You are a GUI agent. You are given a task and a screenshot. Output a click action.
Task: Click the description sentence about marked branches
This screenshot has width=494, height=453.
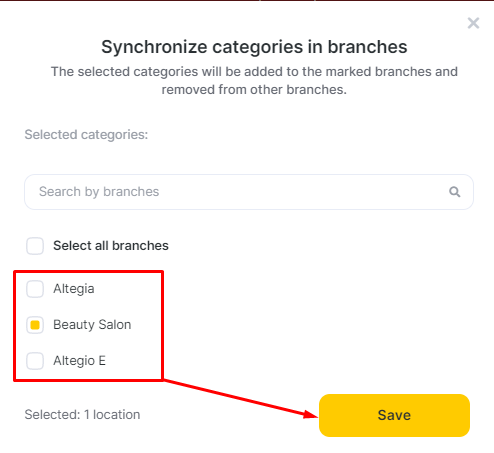(x=254, y=80)
